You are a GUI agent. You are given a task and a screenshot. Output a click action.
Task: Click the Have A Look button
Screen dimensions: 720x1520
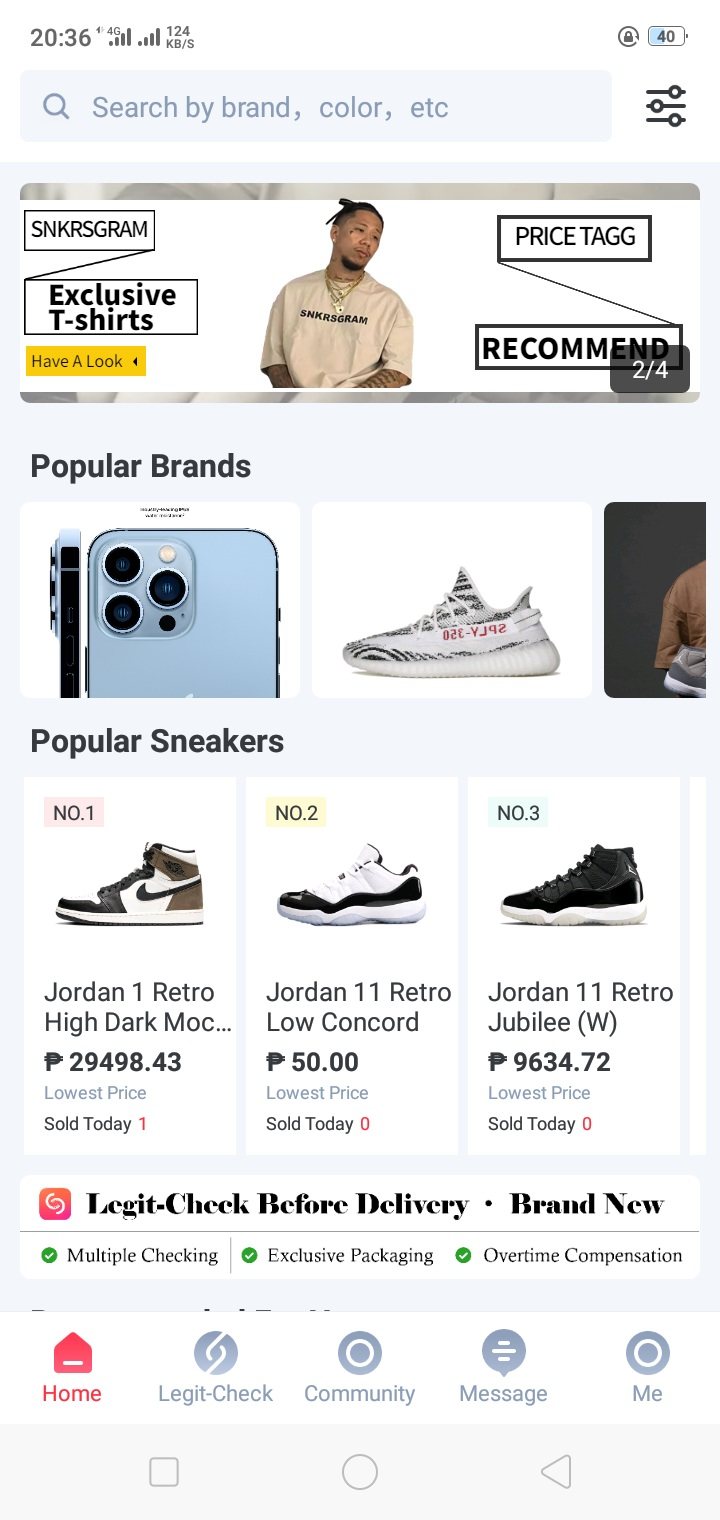point(86,361)
